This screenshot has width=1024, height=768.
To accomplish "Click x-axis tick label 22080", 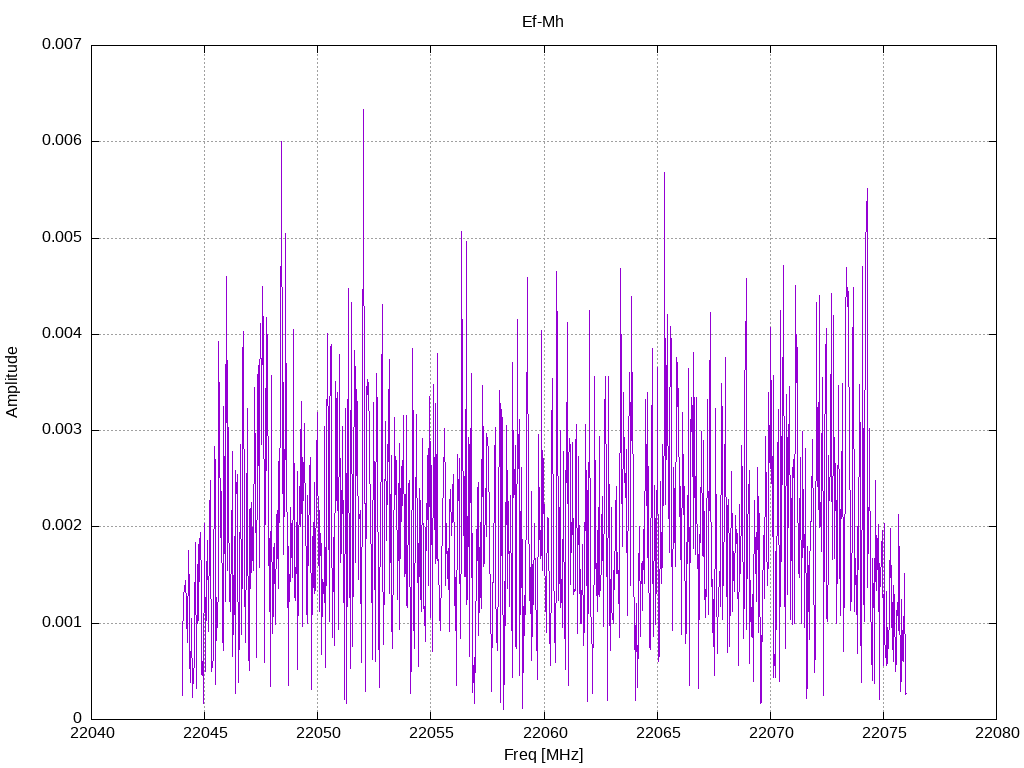I will 997,733.
